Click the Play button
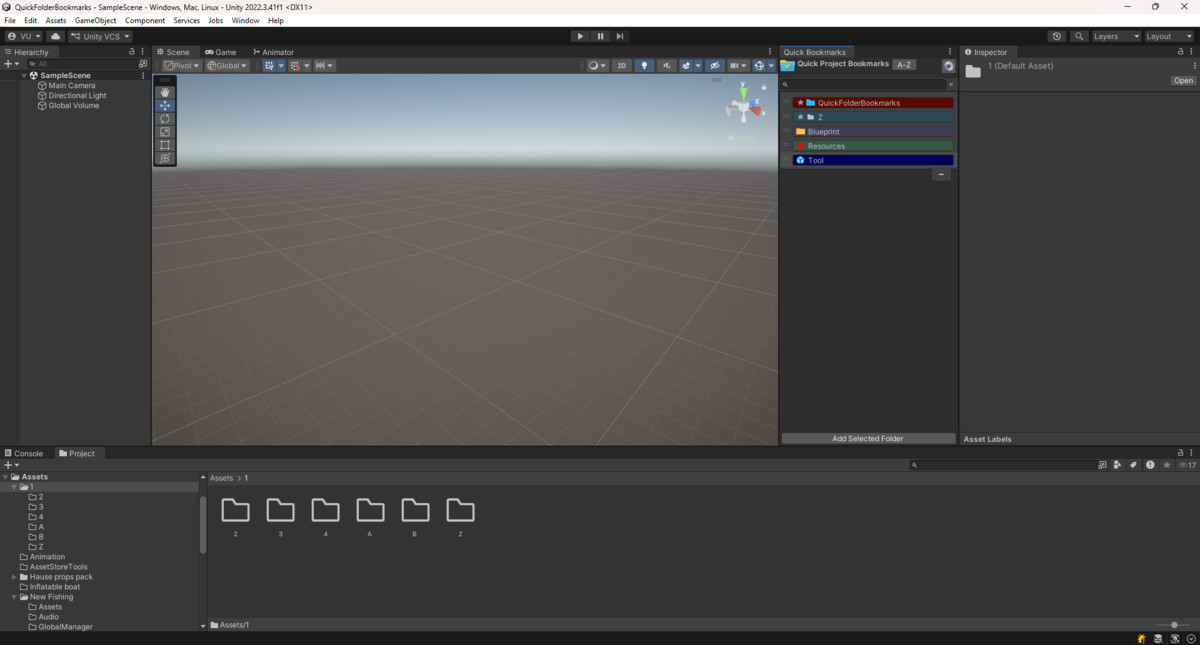1200x645 pixels. (x=580, y=36)
